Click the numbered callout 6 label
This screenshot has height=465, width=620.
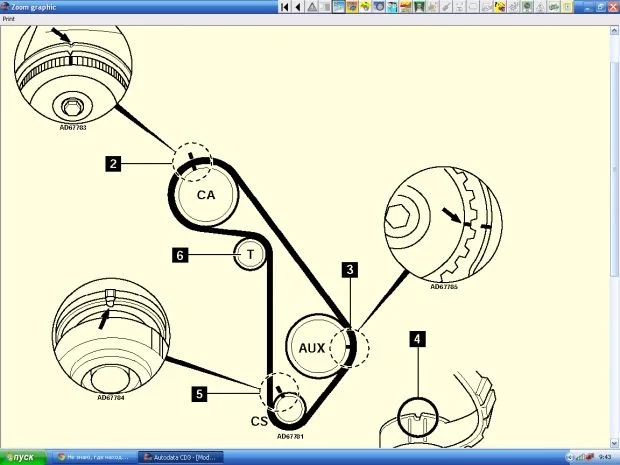[x=180, y=255]
